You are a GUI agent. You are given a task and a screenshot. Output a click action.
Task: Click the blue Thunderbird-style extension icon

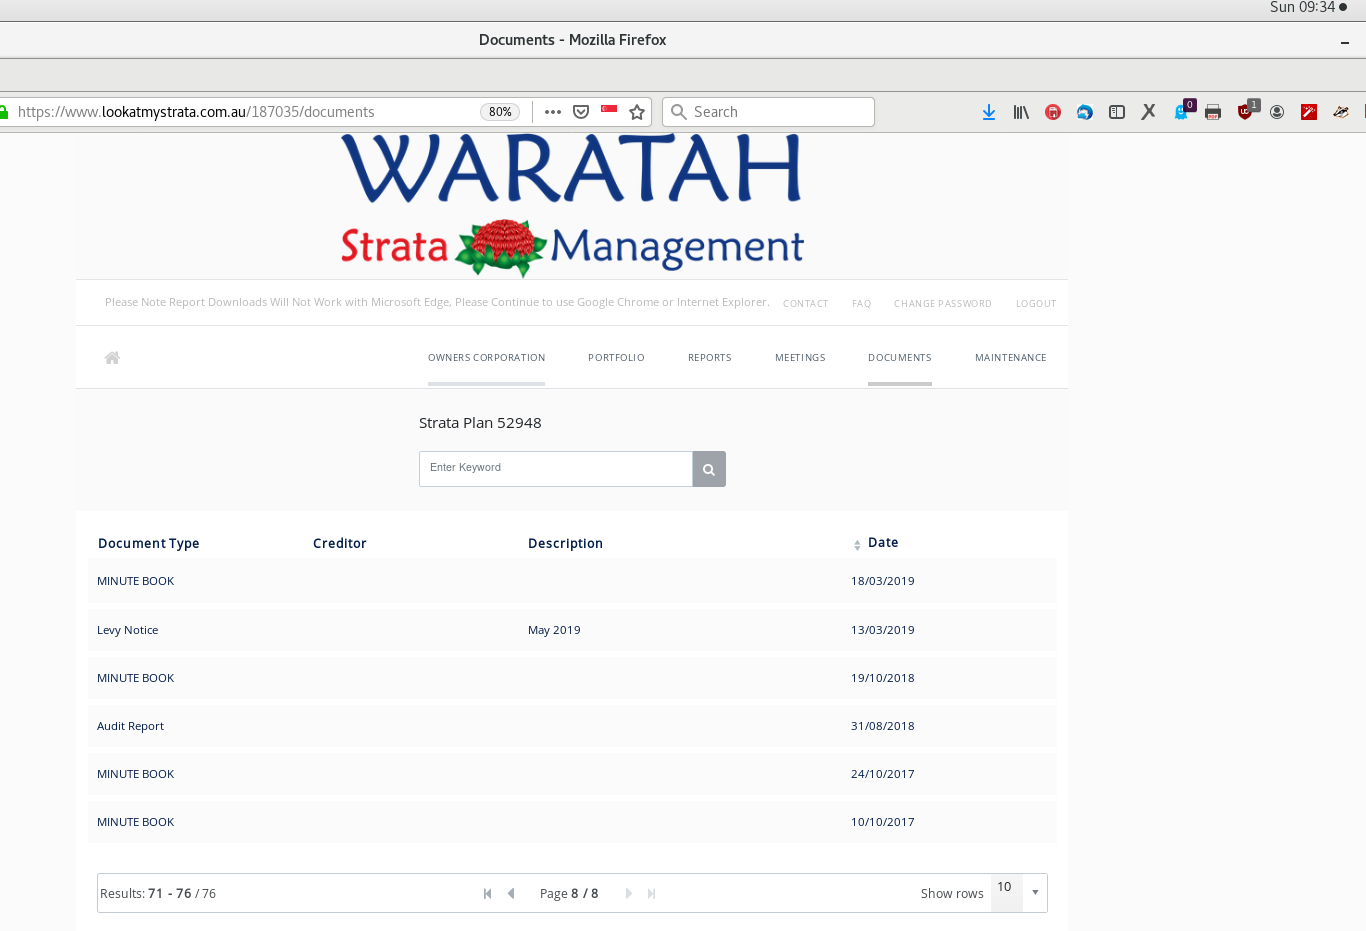coord(1085,112)
